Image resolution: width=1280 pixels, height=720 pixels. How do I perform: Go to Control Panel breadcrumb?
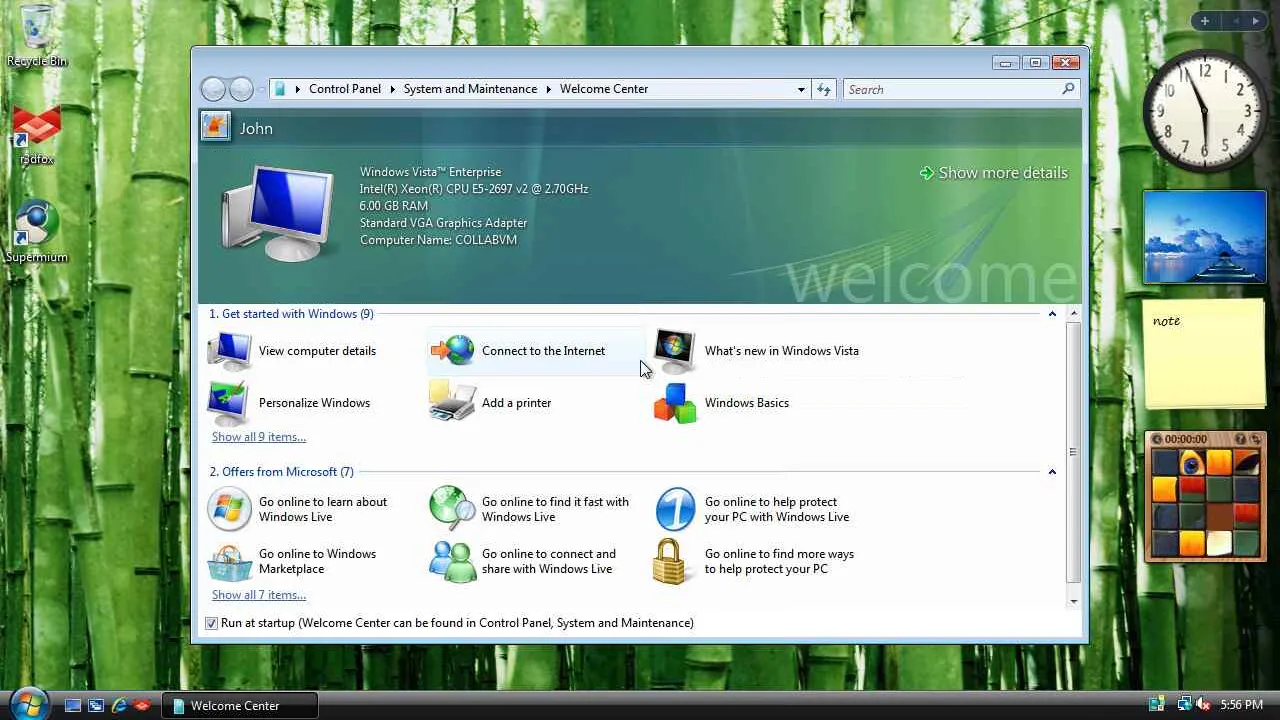tap(345, 89)
